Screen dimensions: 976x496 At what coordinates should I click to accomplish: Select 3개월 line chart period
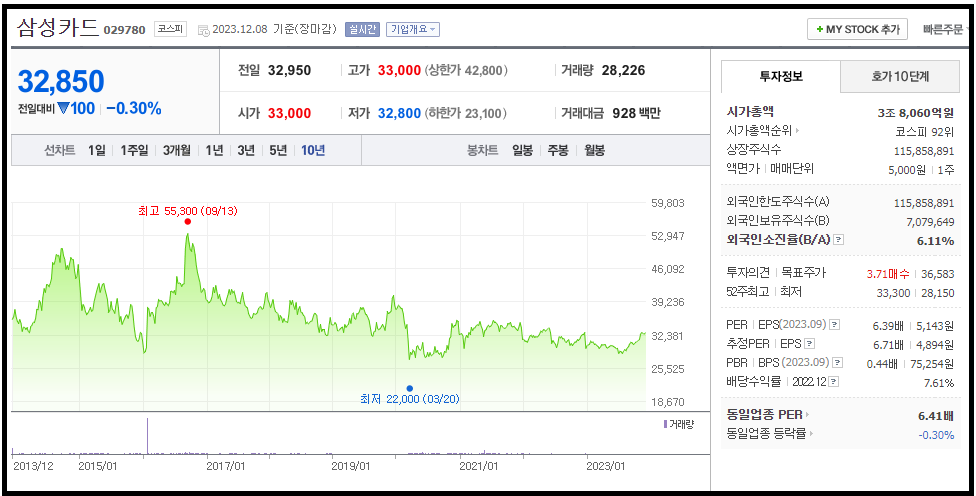(x=177, y=150)
